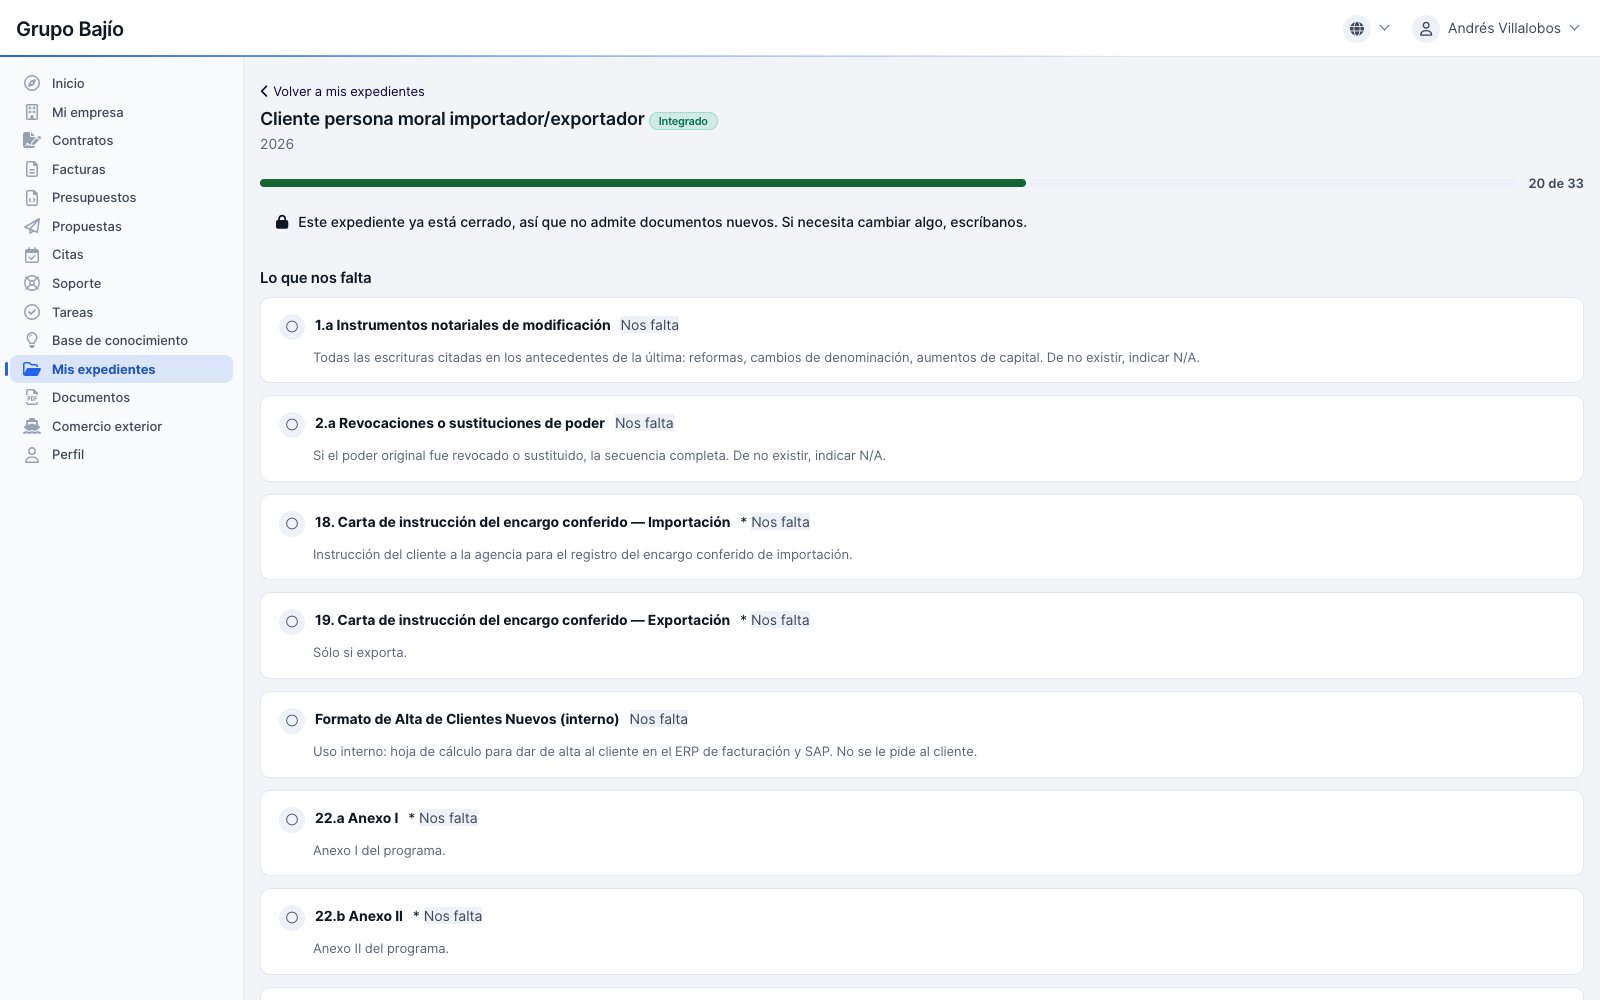Click circle for Formato de Alta de Clientes
Viewport: 1600px width, 1000px height.
pyautogui.click(x=292, y=720)
